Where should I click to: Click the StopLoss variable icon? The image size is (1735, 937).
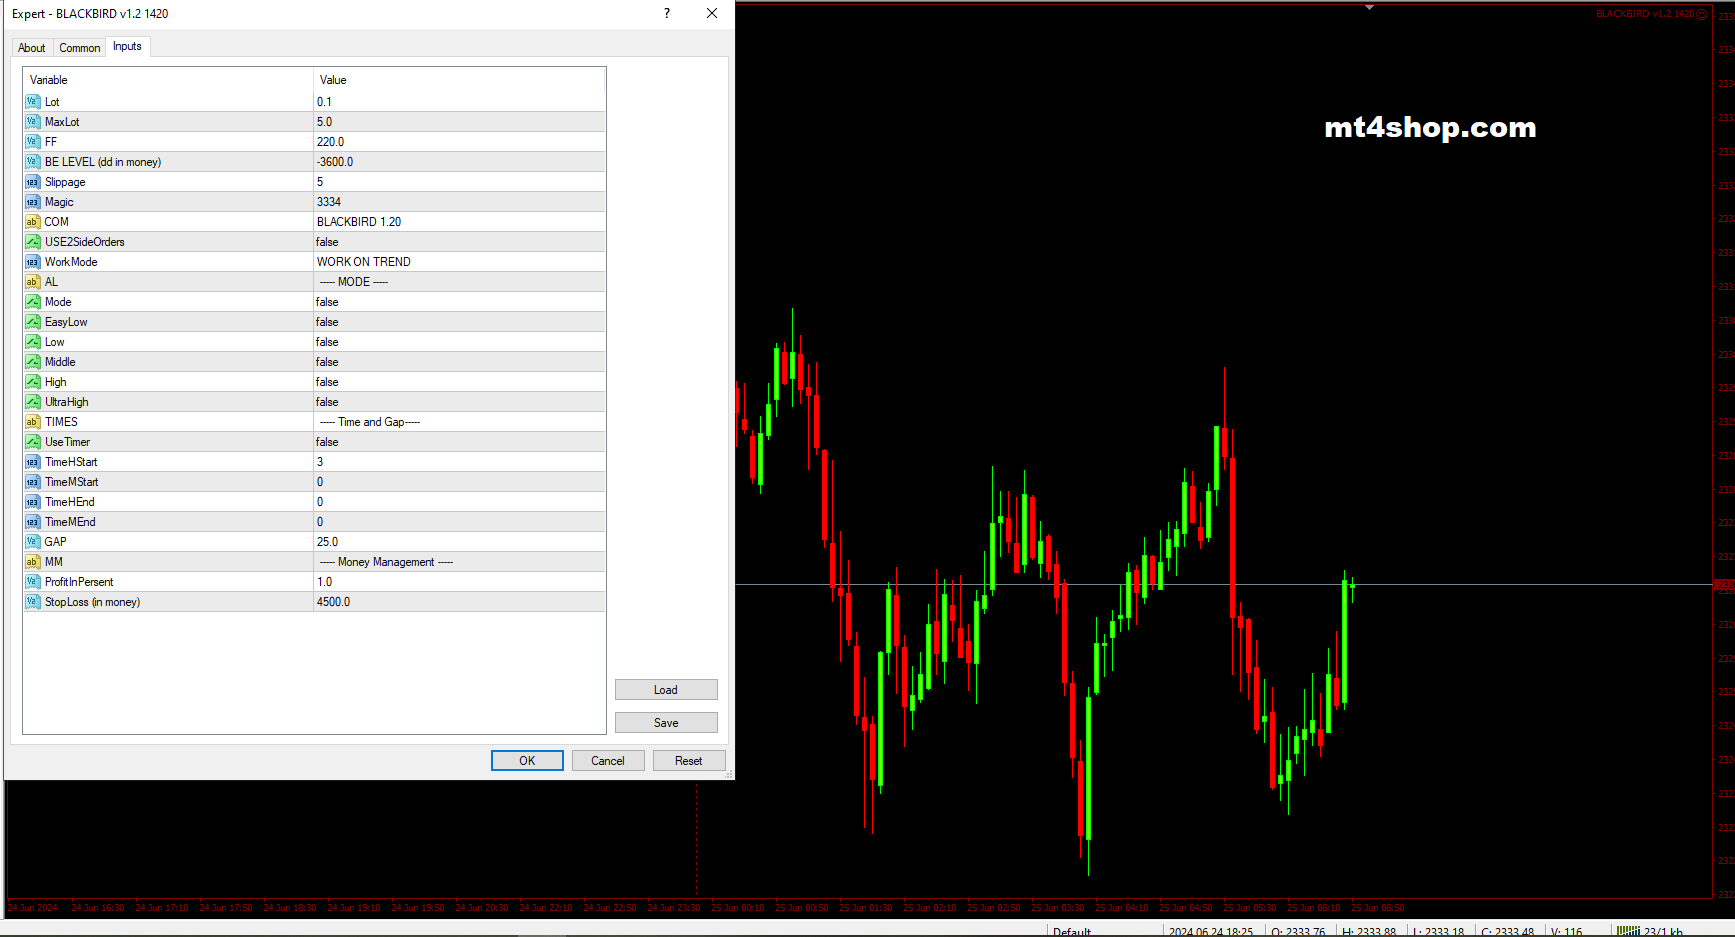click(33, 602)
